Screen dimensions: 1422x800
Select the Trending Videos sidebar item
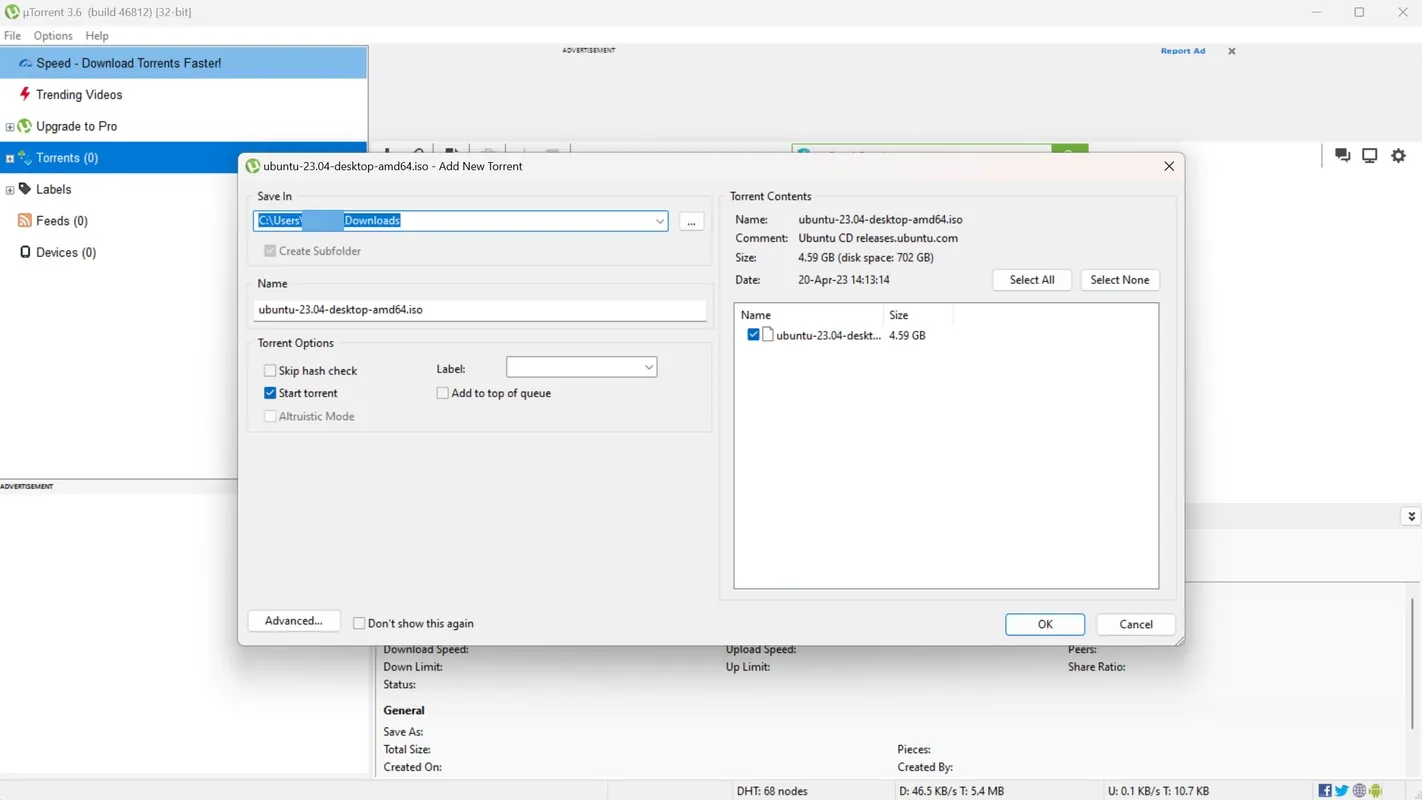click(x=184, y=94)
